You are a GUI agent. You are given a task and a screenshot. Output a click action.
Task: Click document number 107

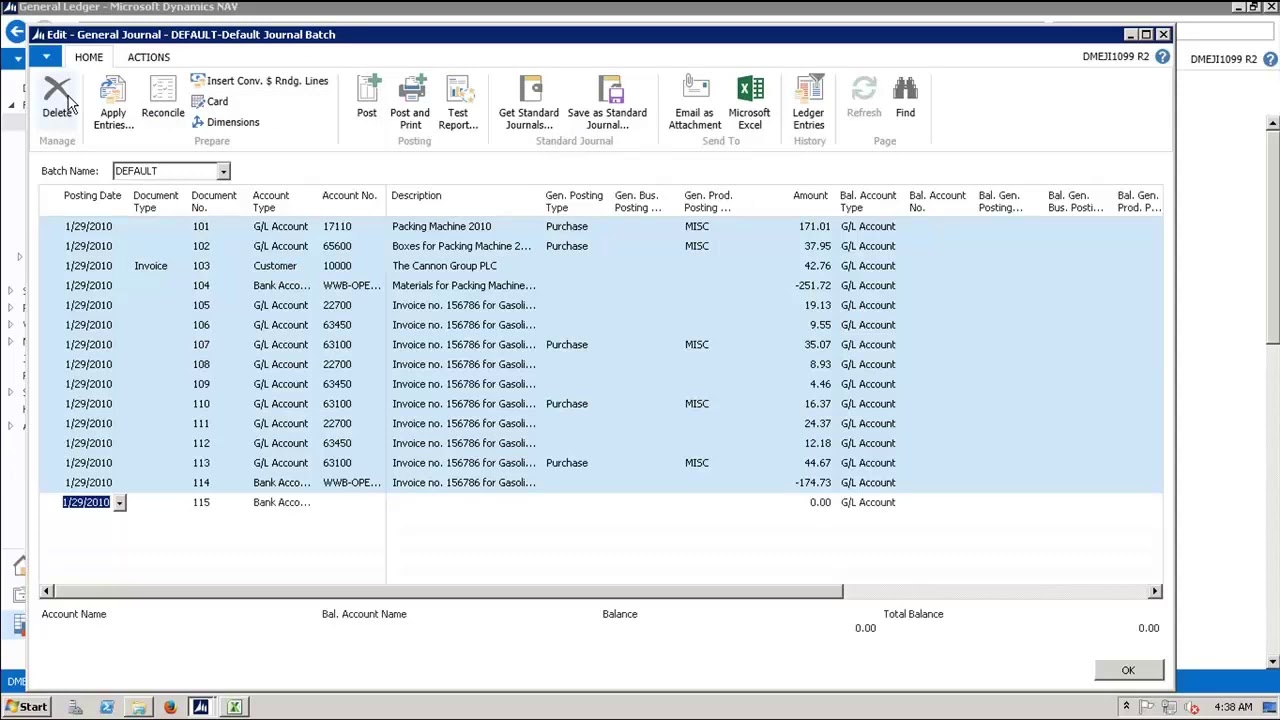tap(201, 345)
